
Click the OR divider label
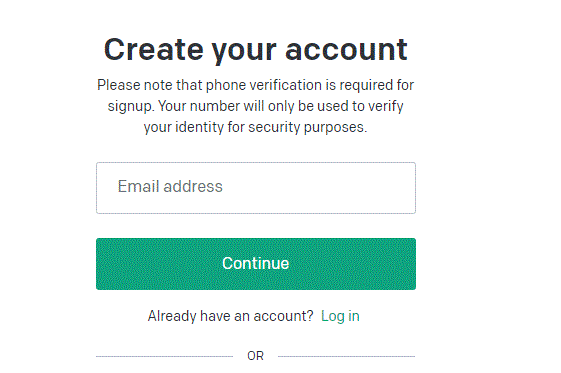point(255,356)
